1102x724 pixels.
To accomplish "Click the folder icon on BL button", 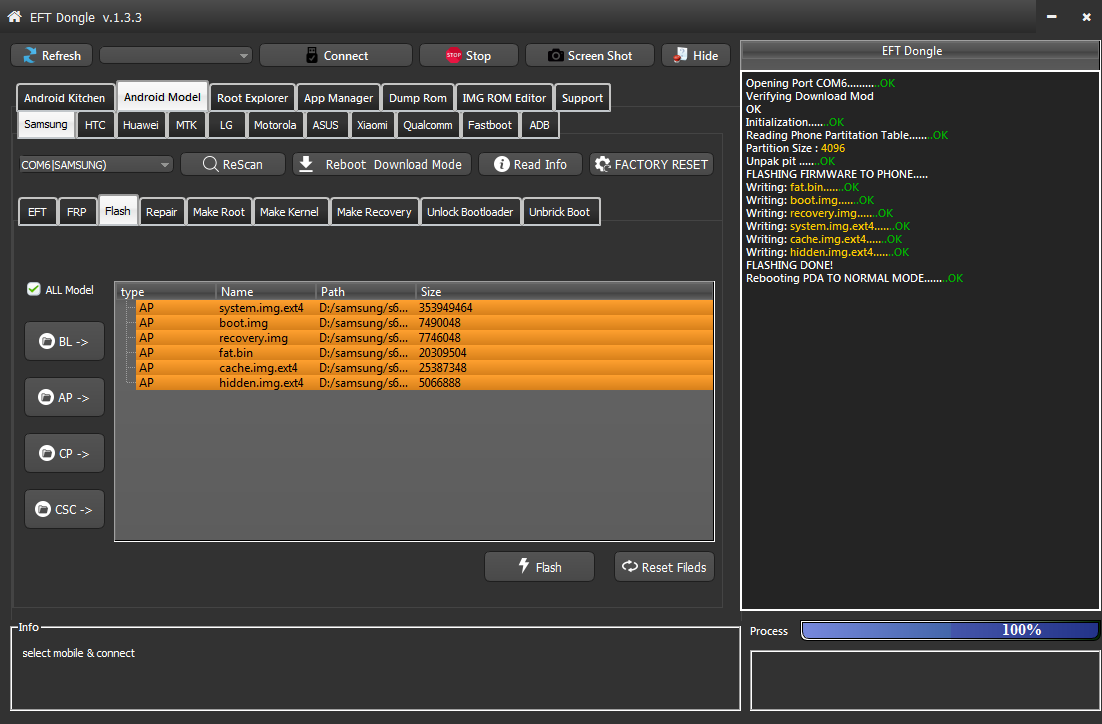I will tap(47, 342).
